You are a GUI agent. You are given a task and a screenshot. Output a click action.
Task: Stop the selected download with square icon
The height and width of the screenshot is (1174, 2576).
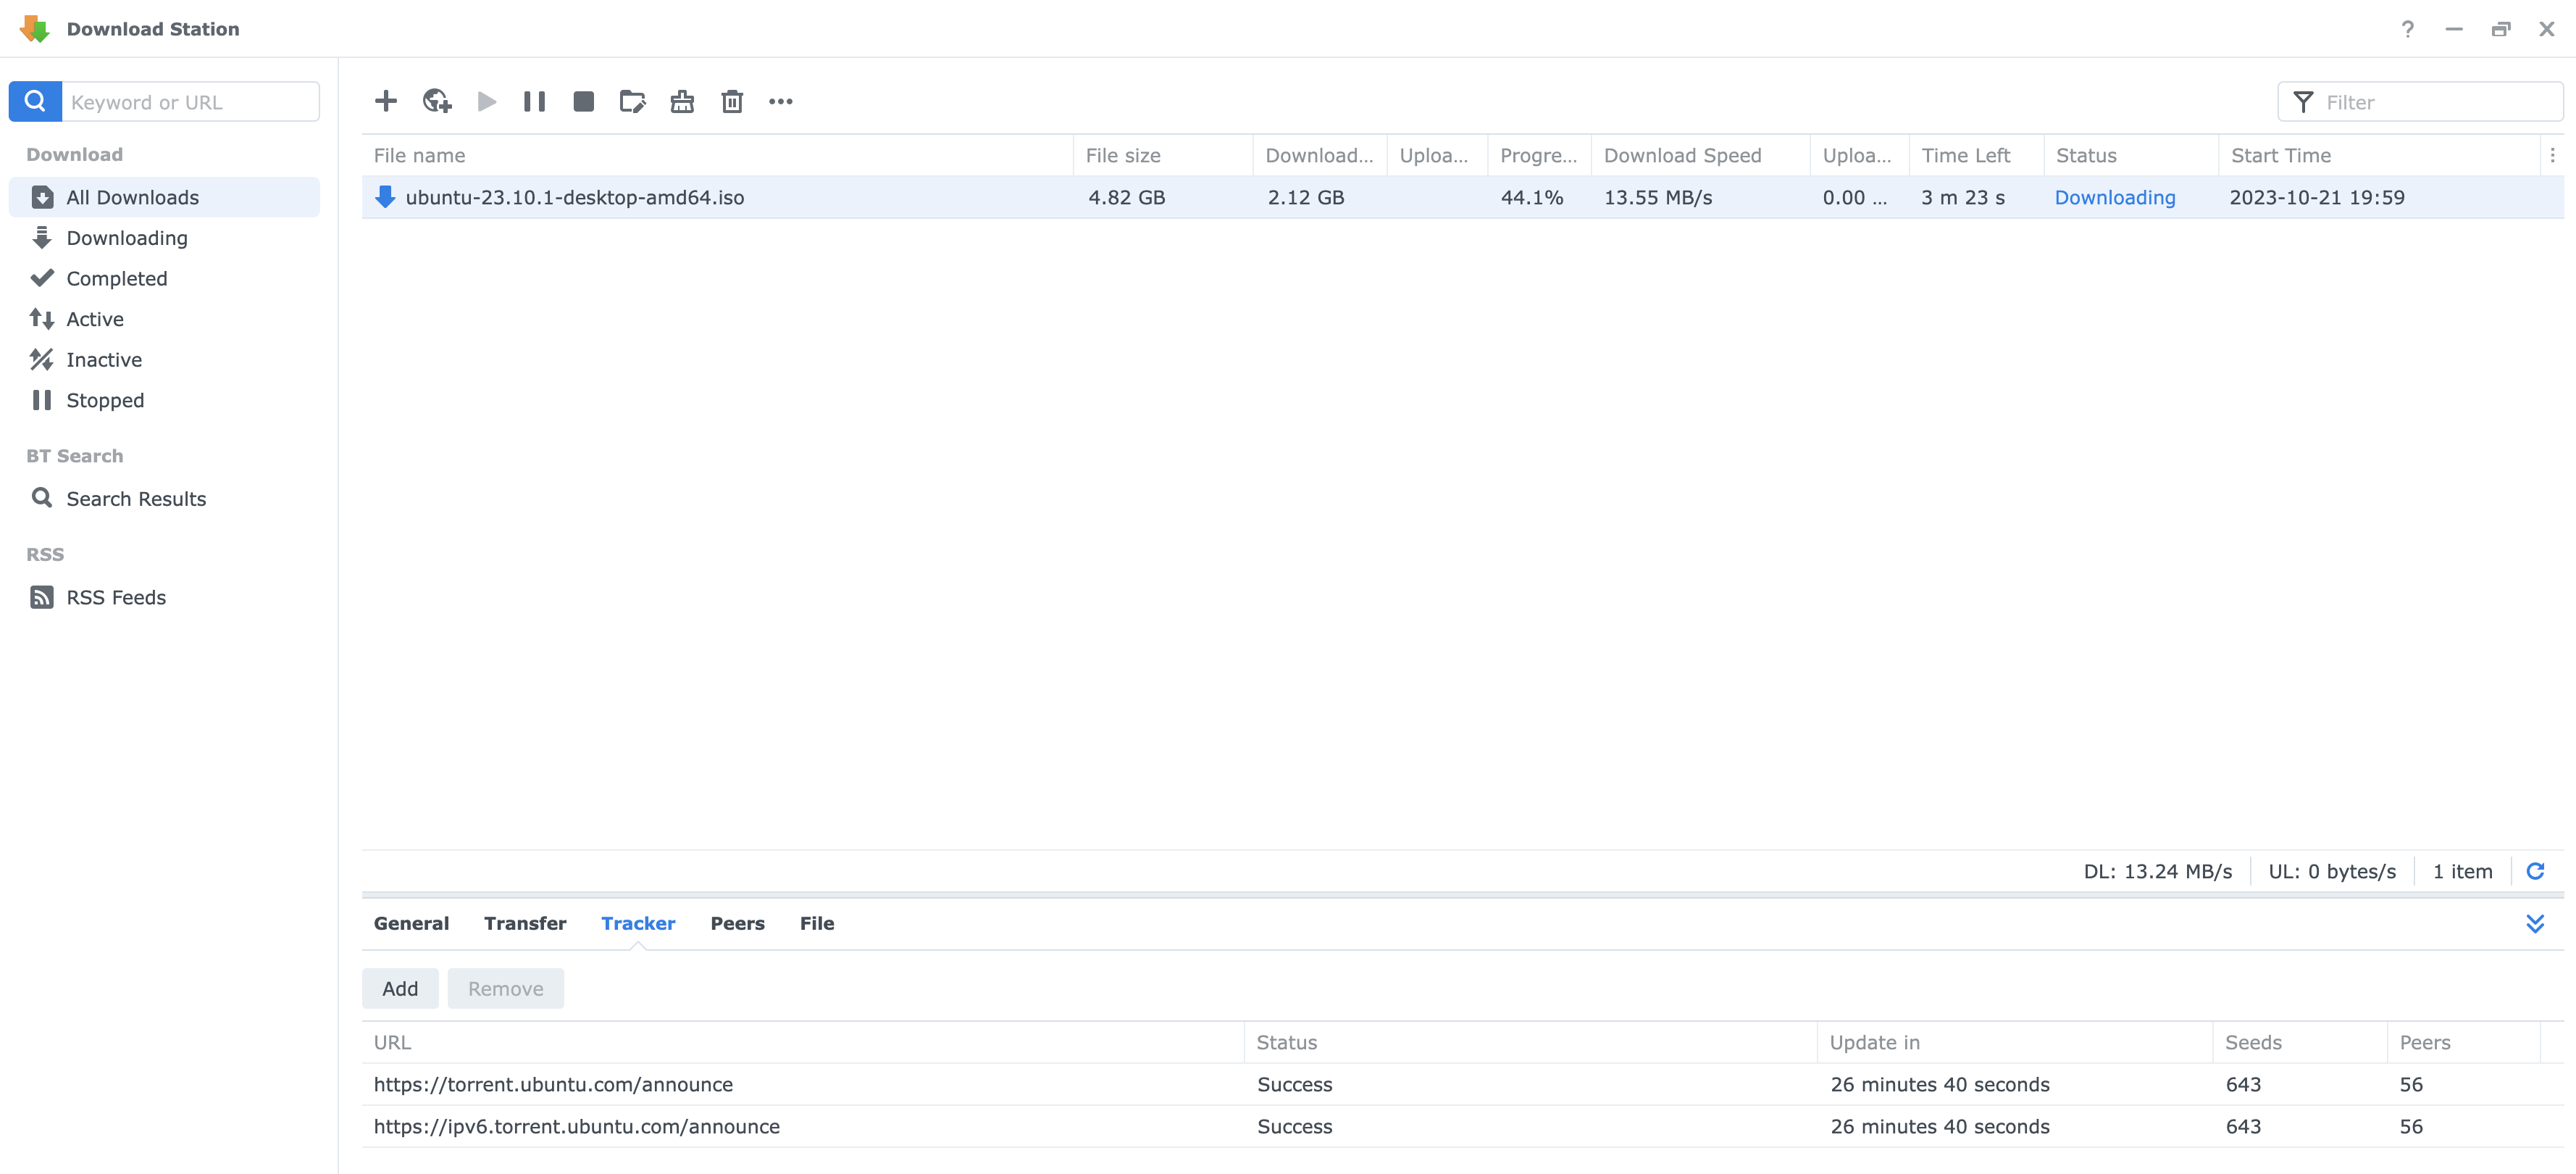click(584, 101)
